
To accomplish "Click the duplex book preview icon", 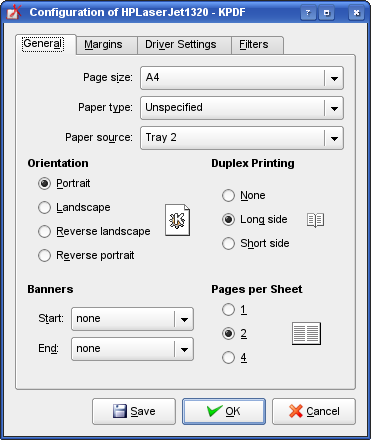I will [x=315, y=220].
